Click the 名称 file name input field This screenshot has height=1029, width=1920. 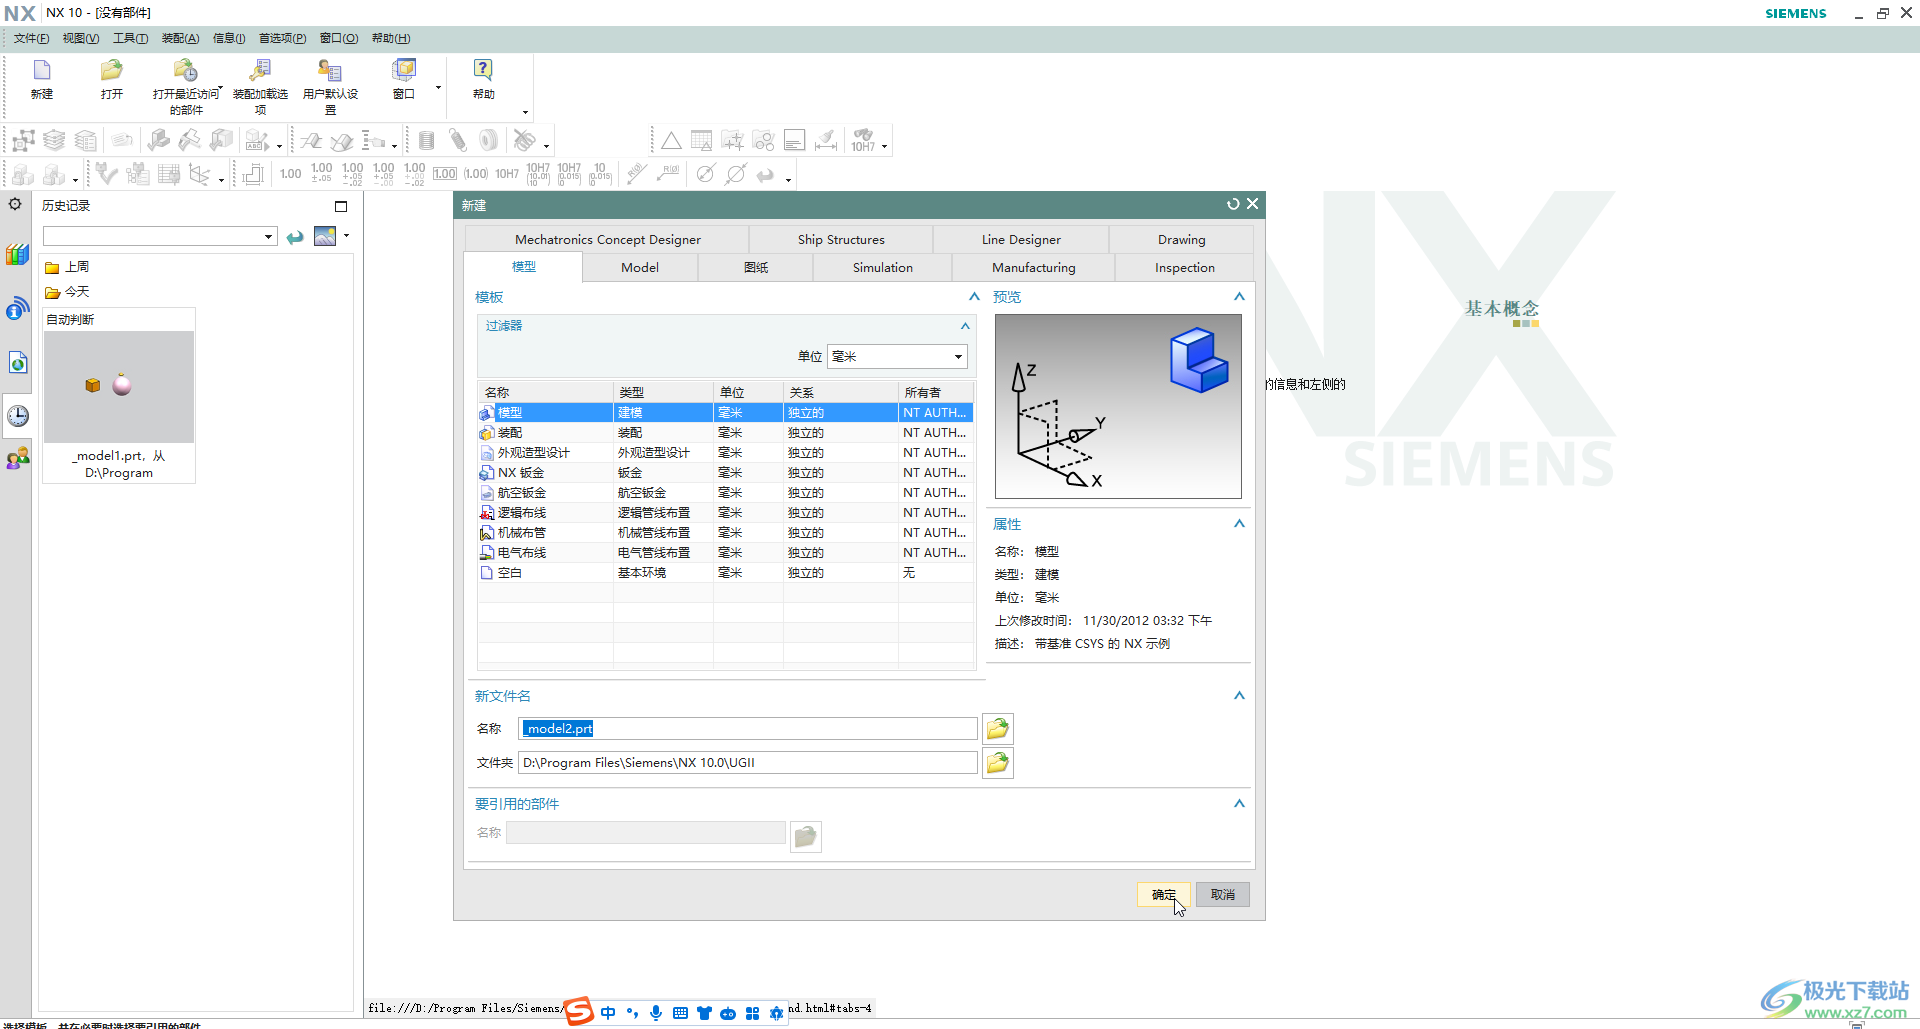click(748, 729)
